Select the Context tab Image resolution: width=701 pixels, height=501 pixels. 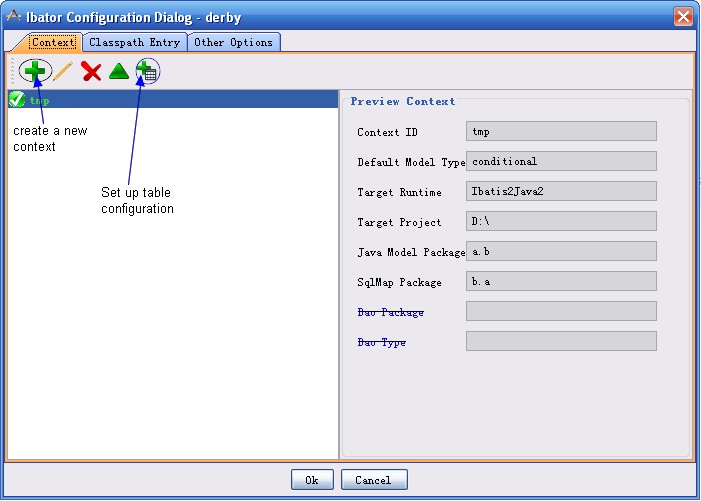(52, 42)
